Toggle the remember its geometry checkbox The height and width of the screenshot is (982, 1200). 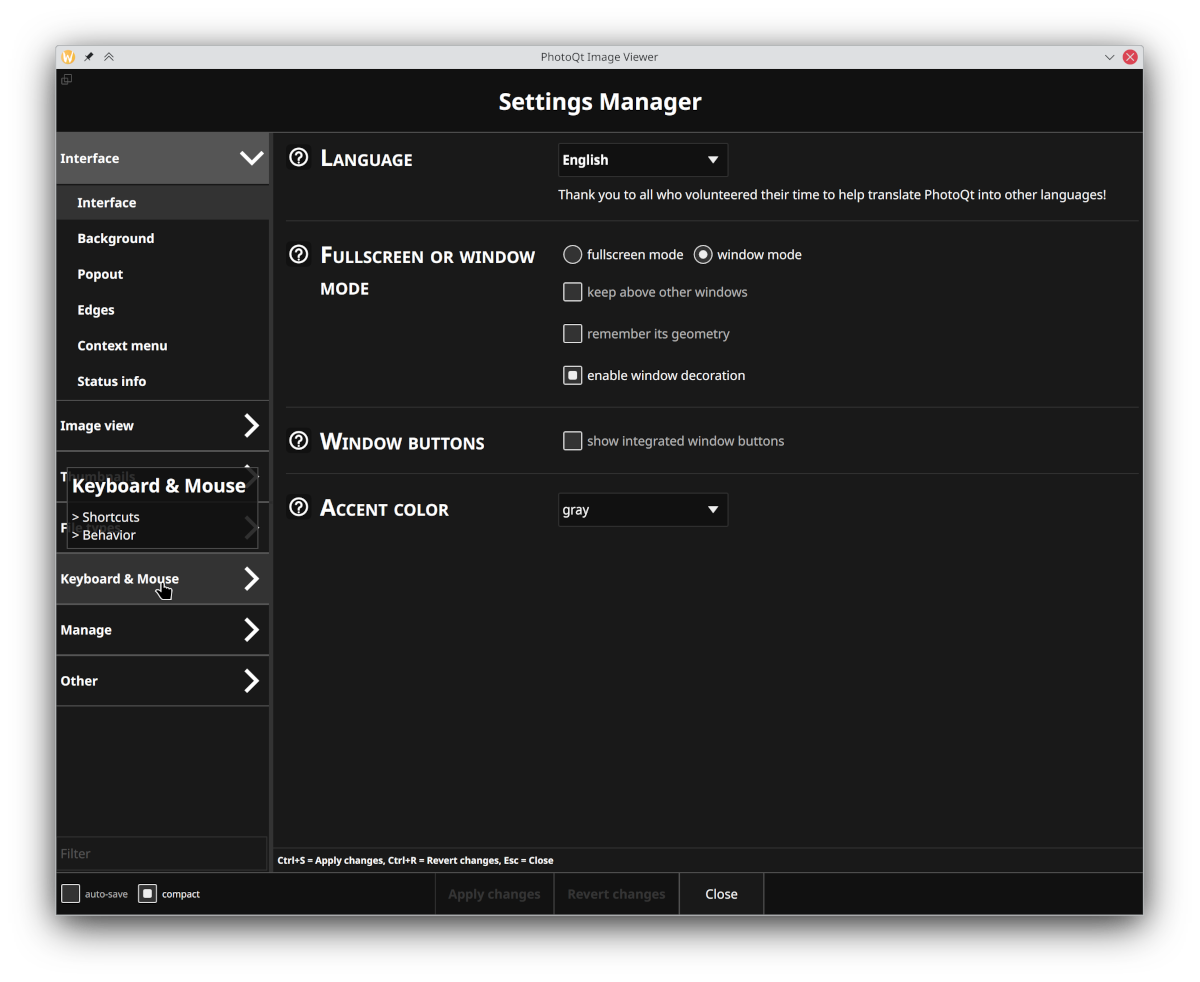[x=573, y=334]
